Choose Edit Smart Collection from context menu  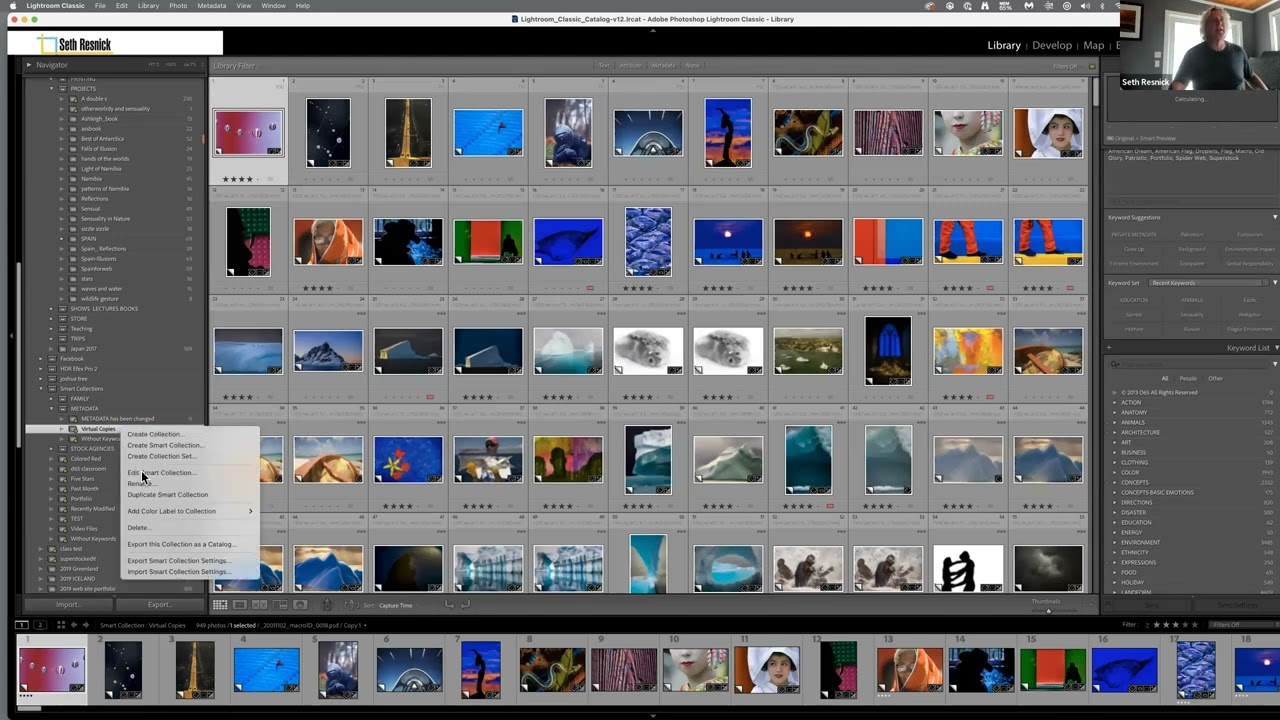tap(160, 473)
